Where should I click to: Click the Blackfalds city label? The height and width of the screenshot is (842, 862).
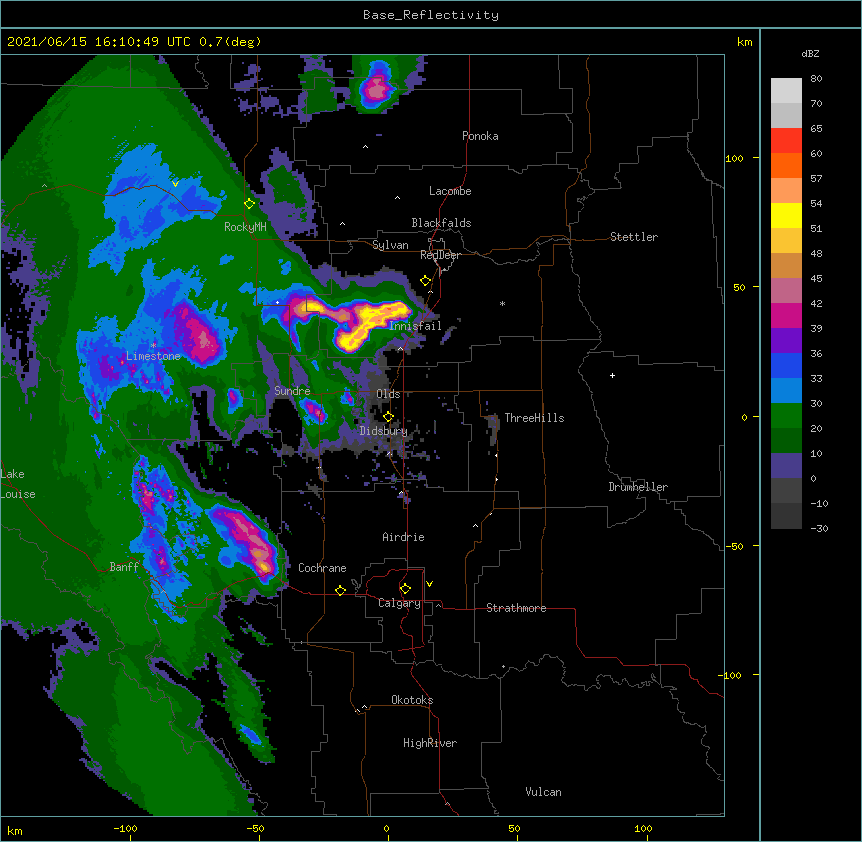click(441, 223)
